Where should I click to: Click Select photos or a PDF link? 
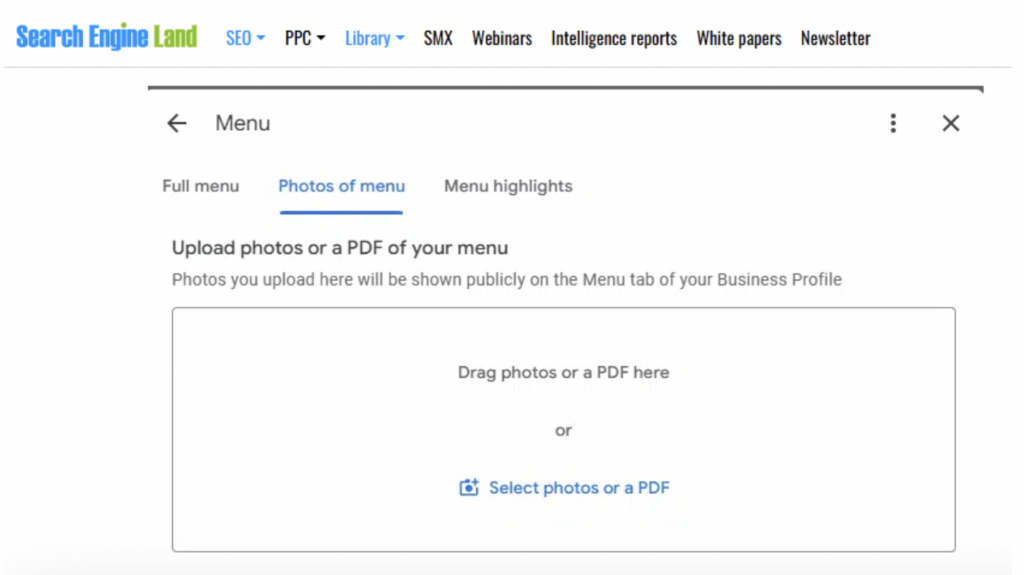click(x=578, y=488)
